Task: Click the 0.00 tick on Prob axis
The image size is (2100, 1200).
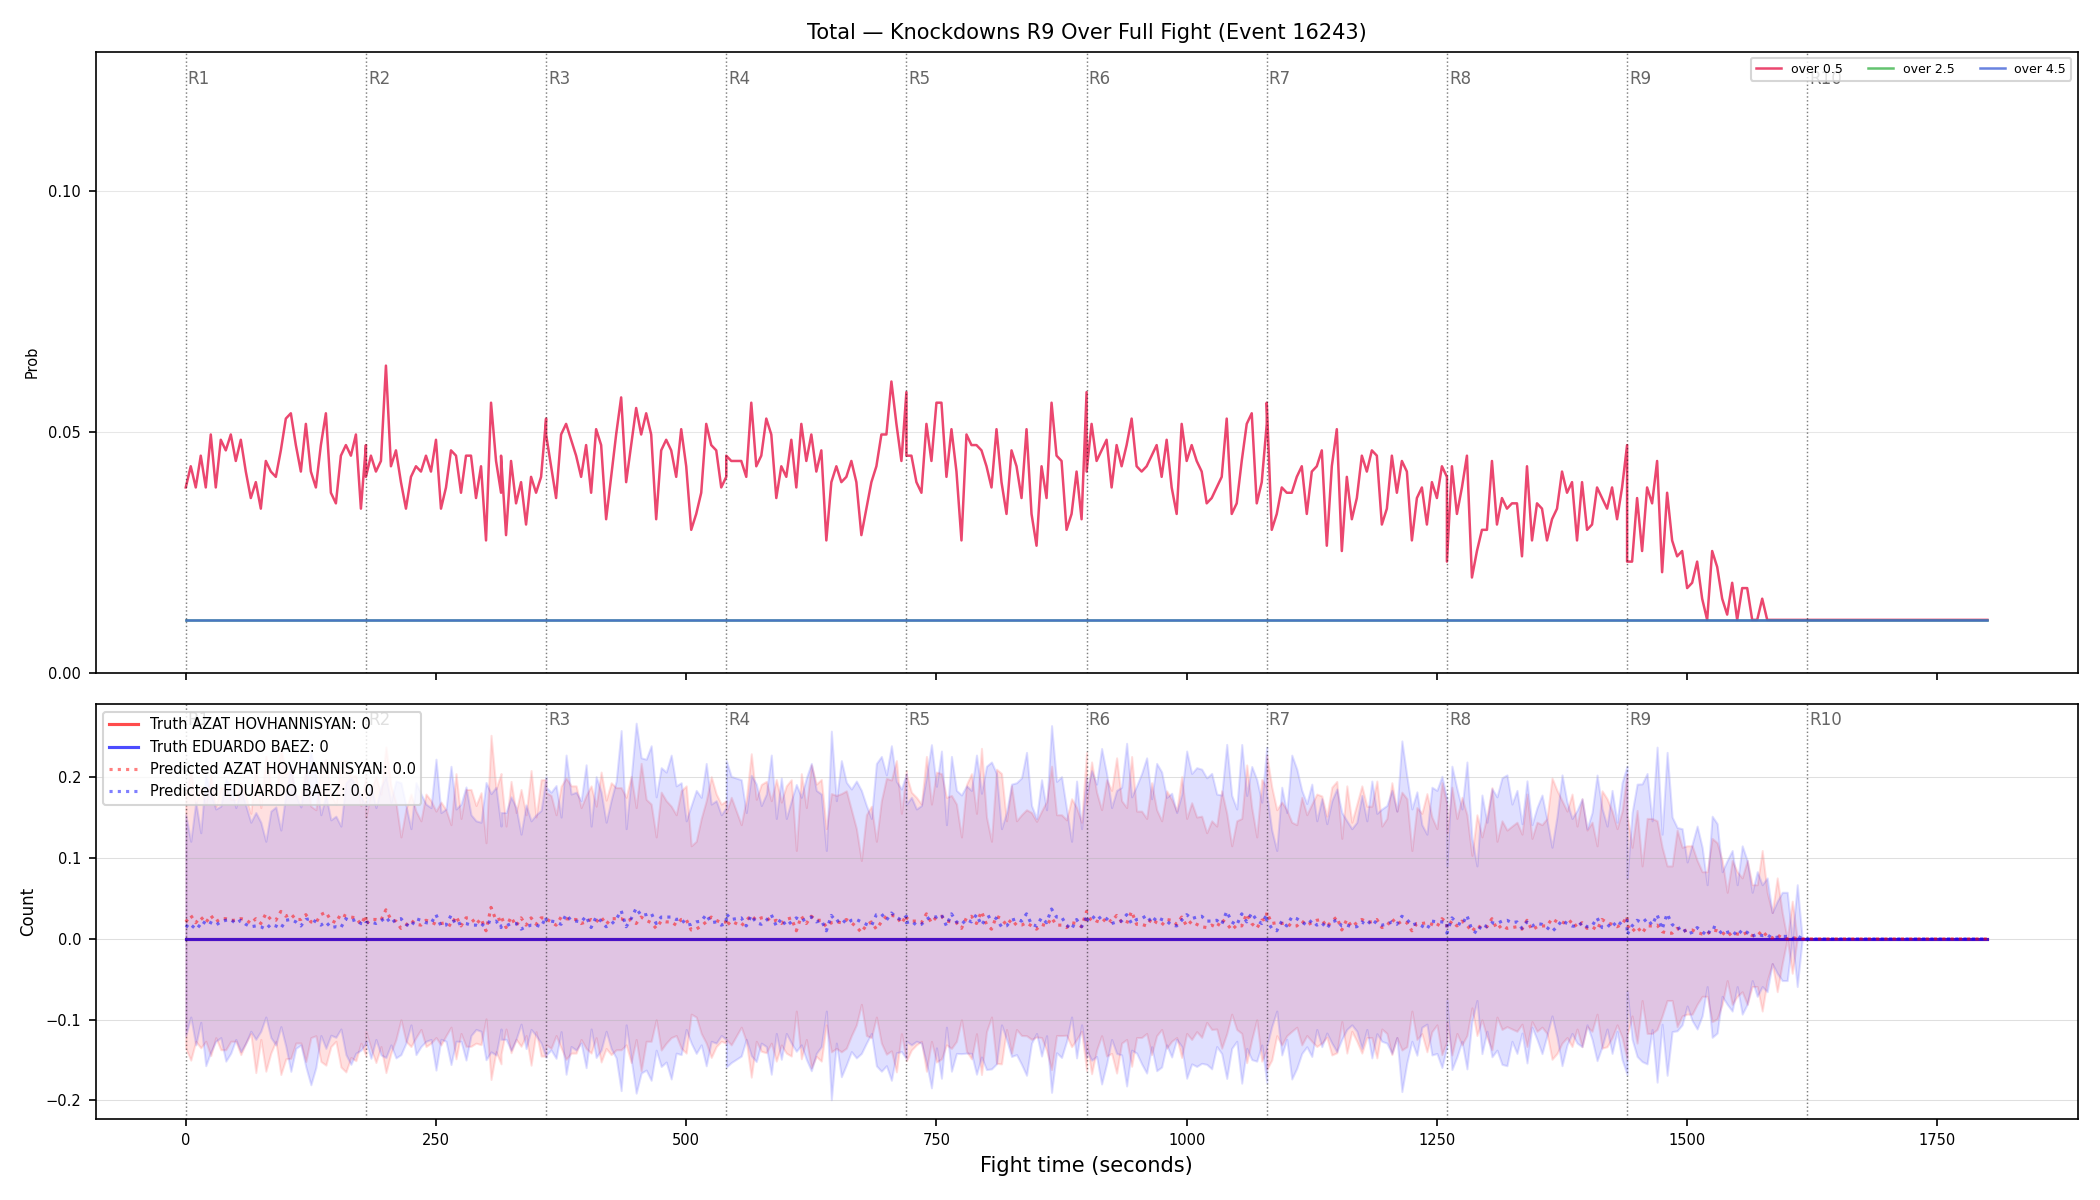Action: (64, 674)
